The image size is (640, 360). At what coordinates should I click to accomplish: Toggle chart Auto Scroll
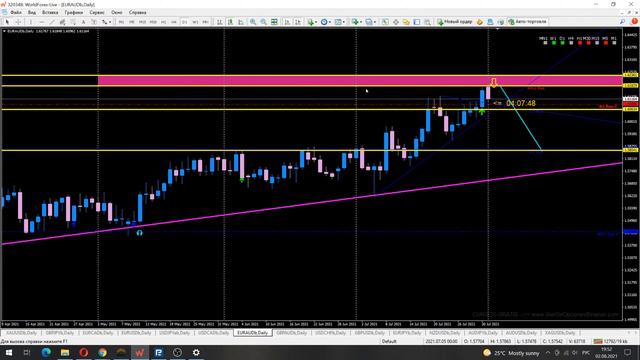(x=287, y=22)
